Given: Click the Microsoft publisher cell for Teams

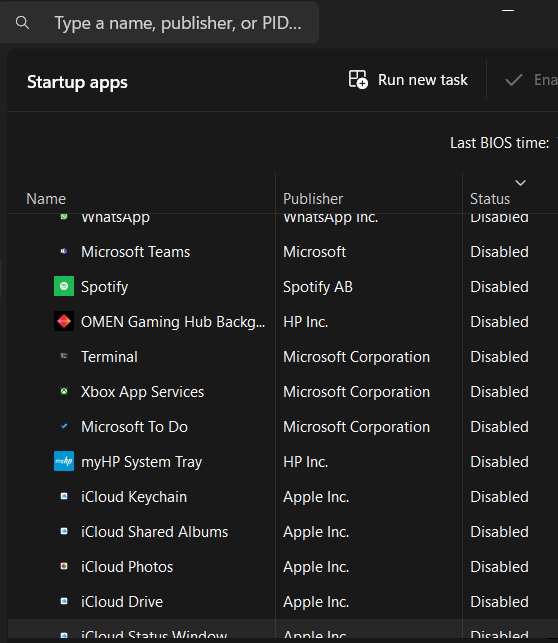Looking at the screenshot, I should (x=314, y=252).
